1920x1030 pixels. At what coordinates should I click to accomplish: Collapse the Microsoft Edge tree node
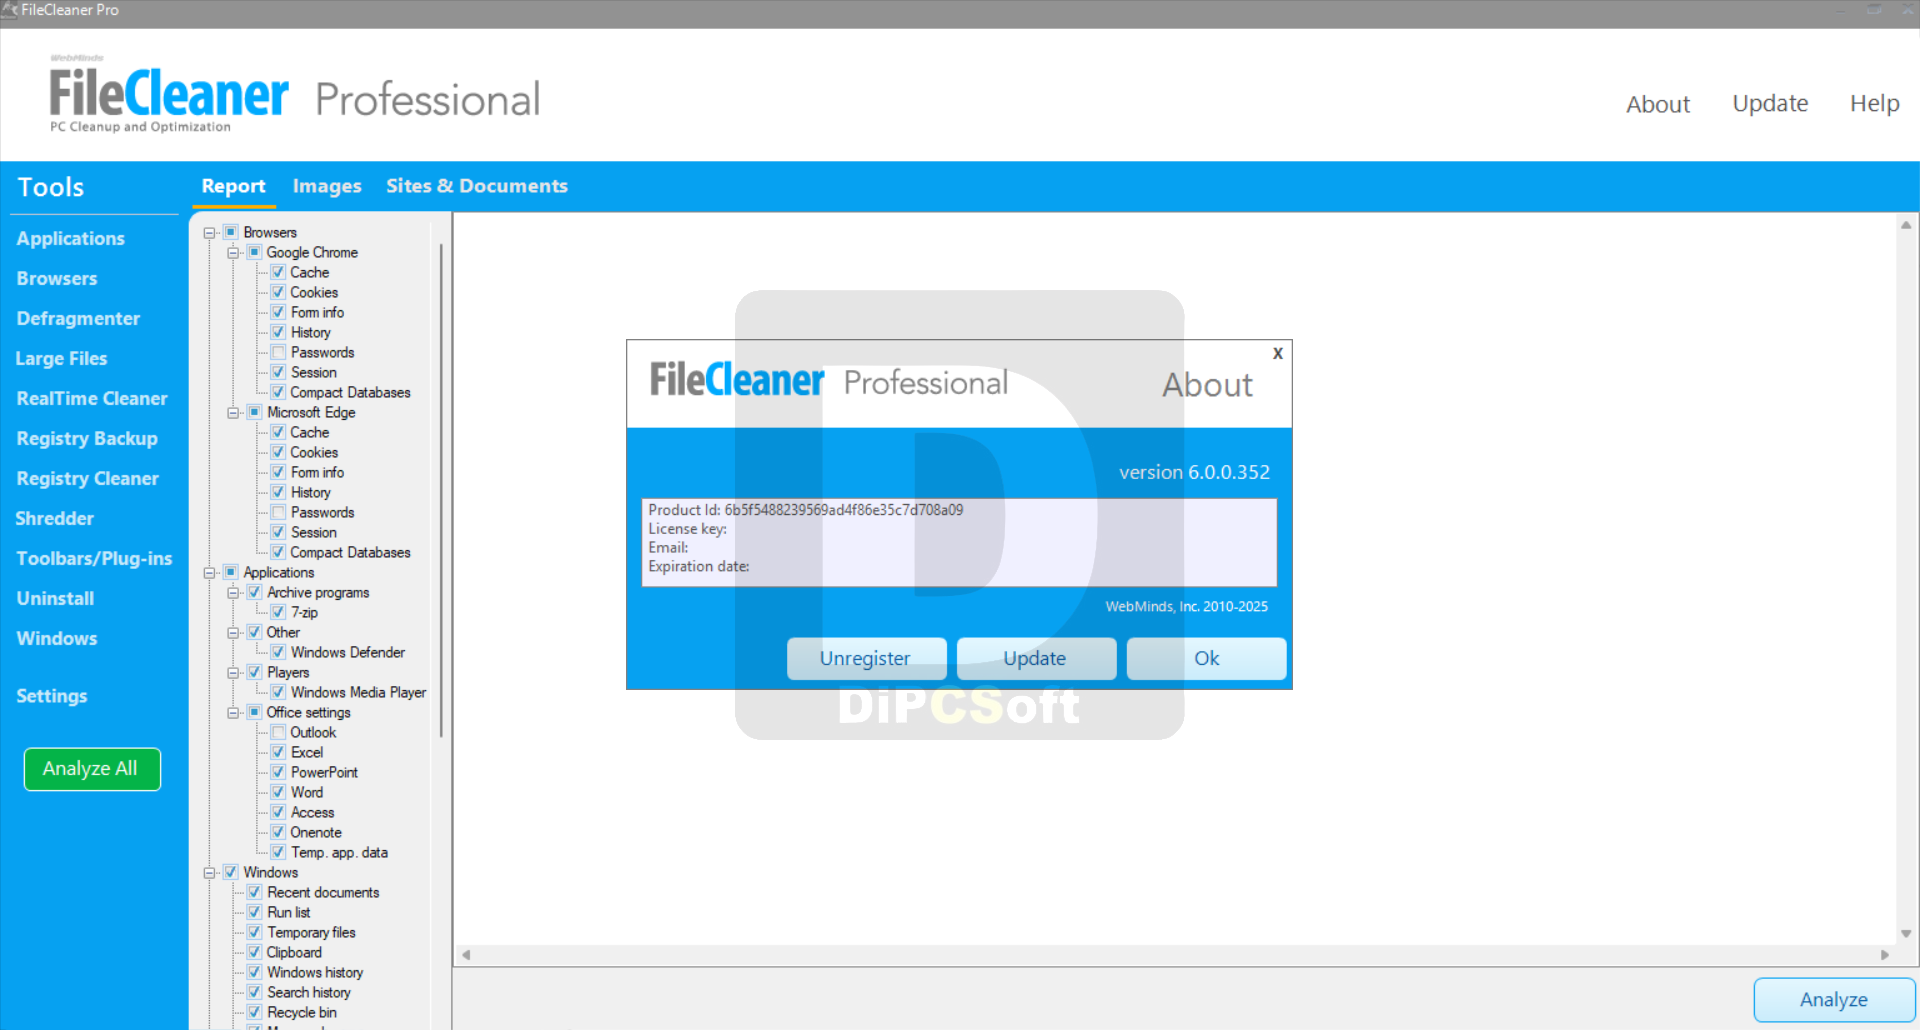[x=233, y=413]
